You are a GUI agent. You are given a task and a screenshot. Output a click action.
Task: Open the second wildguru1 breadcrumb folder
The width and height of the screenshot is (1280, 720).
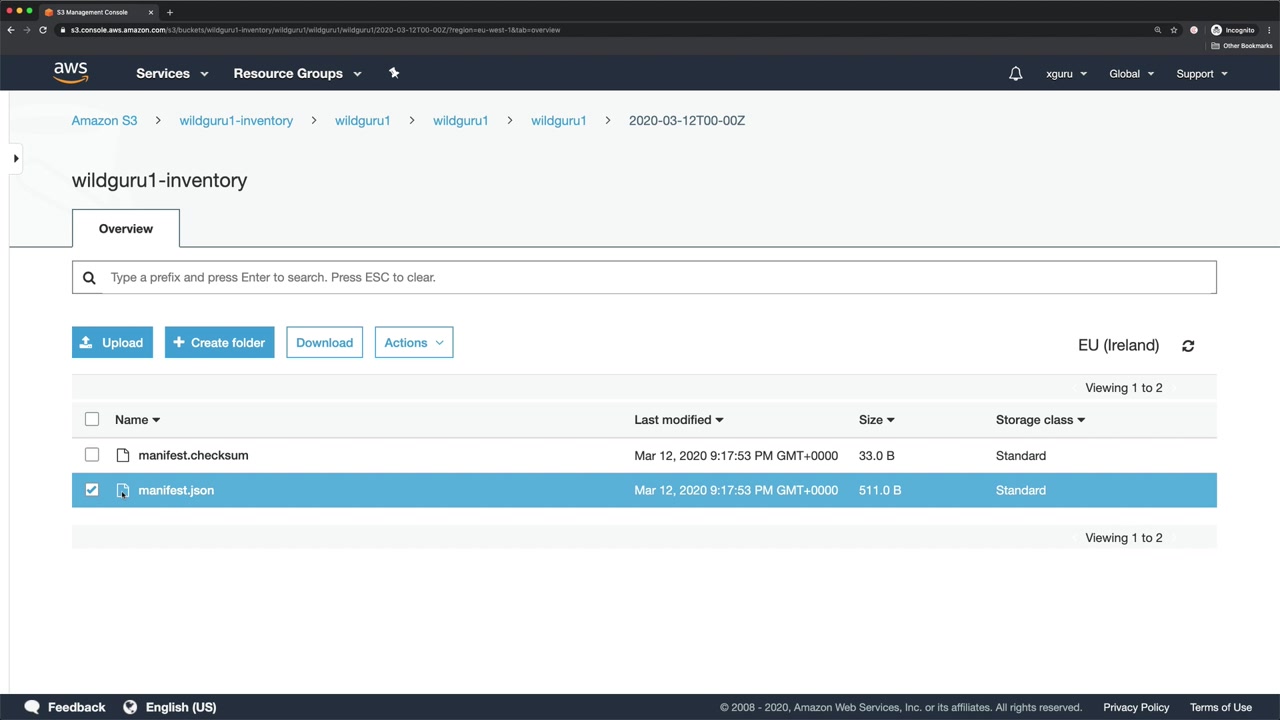460,121
